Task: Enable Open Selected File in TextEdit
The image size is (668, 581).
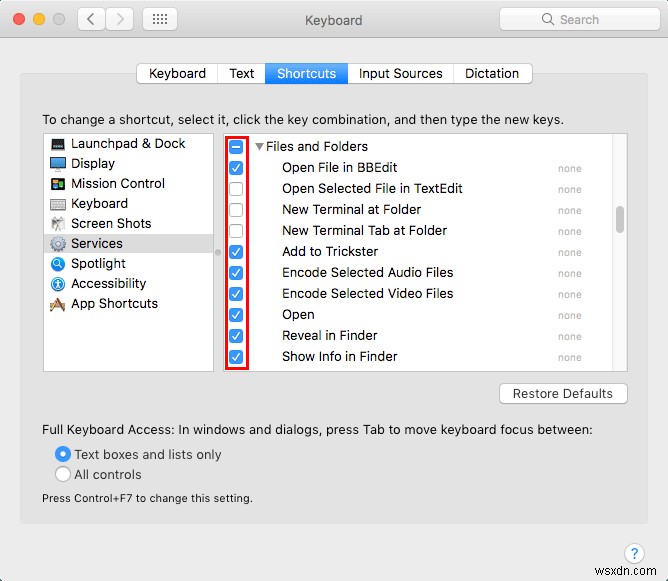Action: click(x=236, y=189)
